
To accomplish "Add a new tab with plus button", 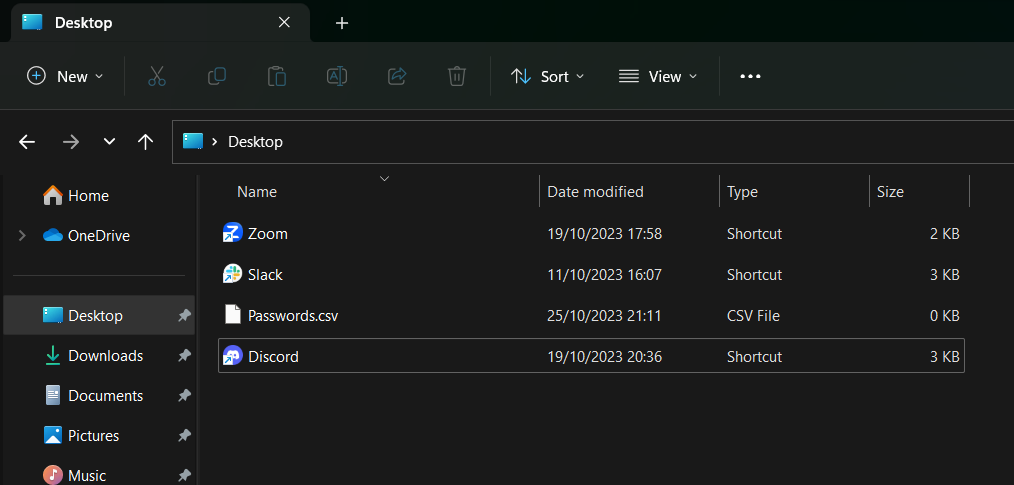I will click(x=342, y=23).
